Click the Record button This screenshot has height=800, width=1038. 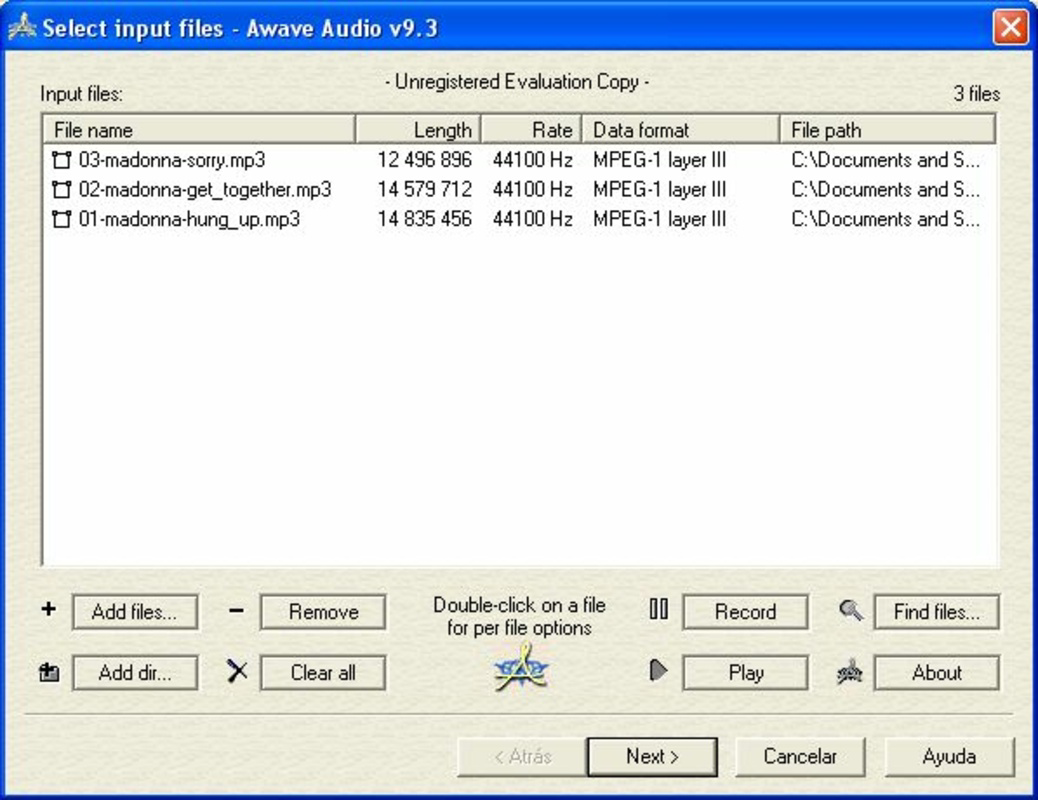tap(745, 611)
